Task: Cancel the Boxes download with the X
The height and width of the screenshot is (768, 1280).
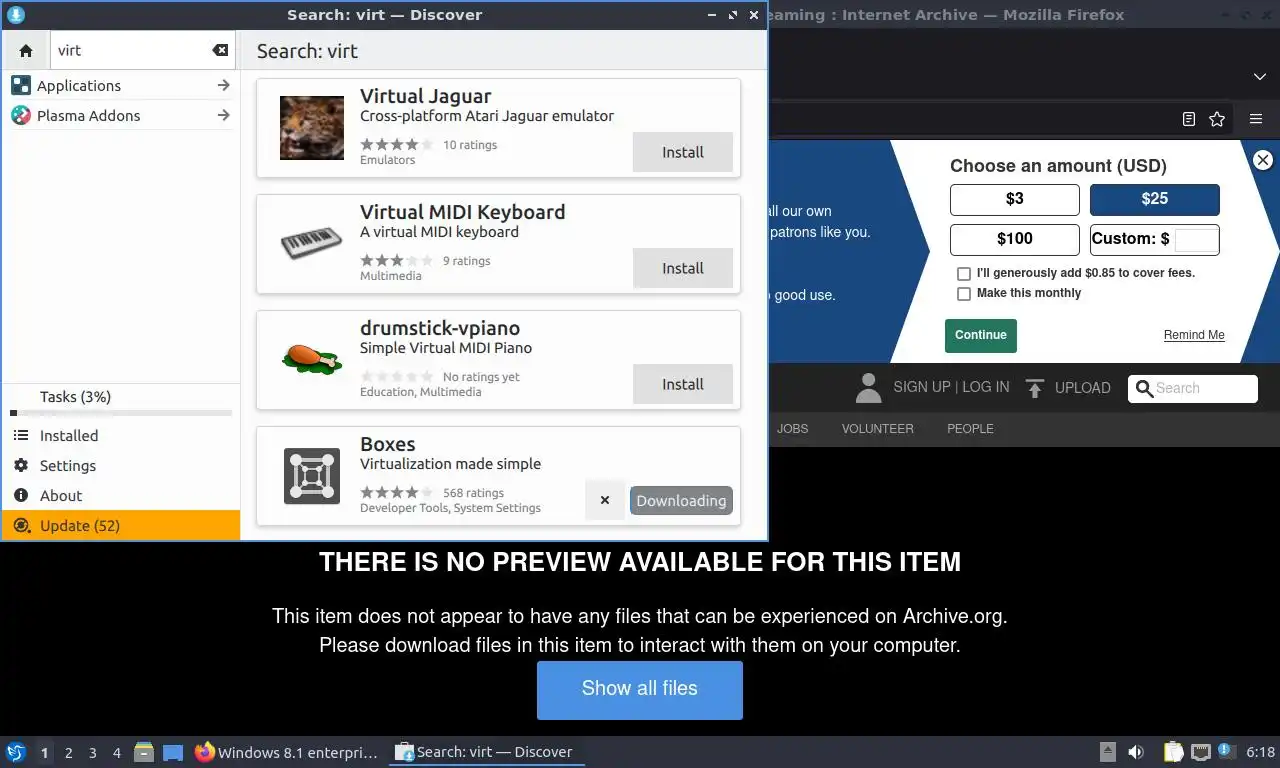Action: click(605, 500)
